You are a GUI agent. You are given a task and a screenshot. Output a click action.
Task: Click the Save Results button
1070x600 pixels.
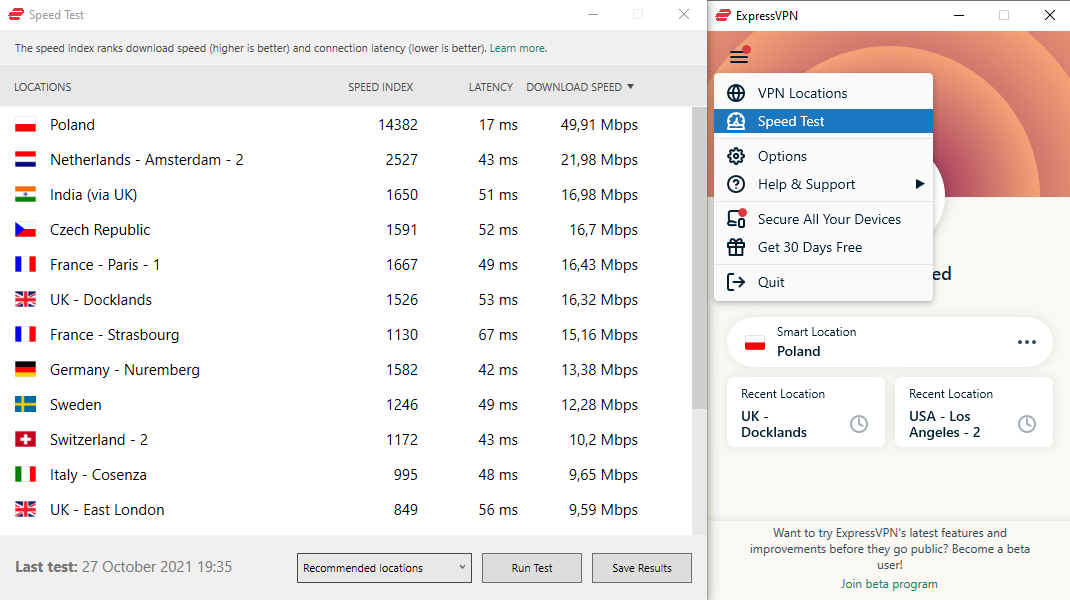(x=641, y=568)
